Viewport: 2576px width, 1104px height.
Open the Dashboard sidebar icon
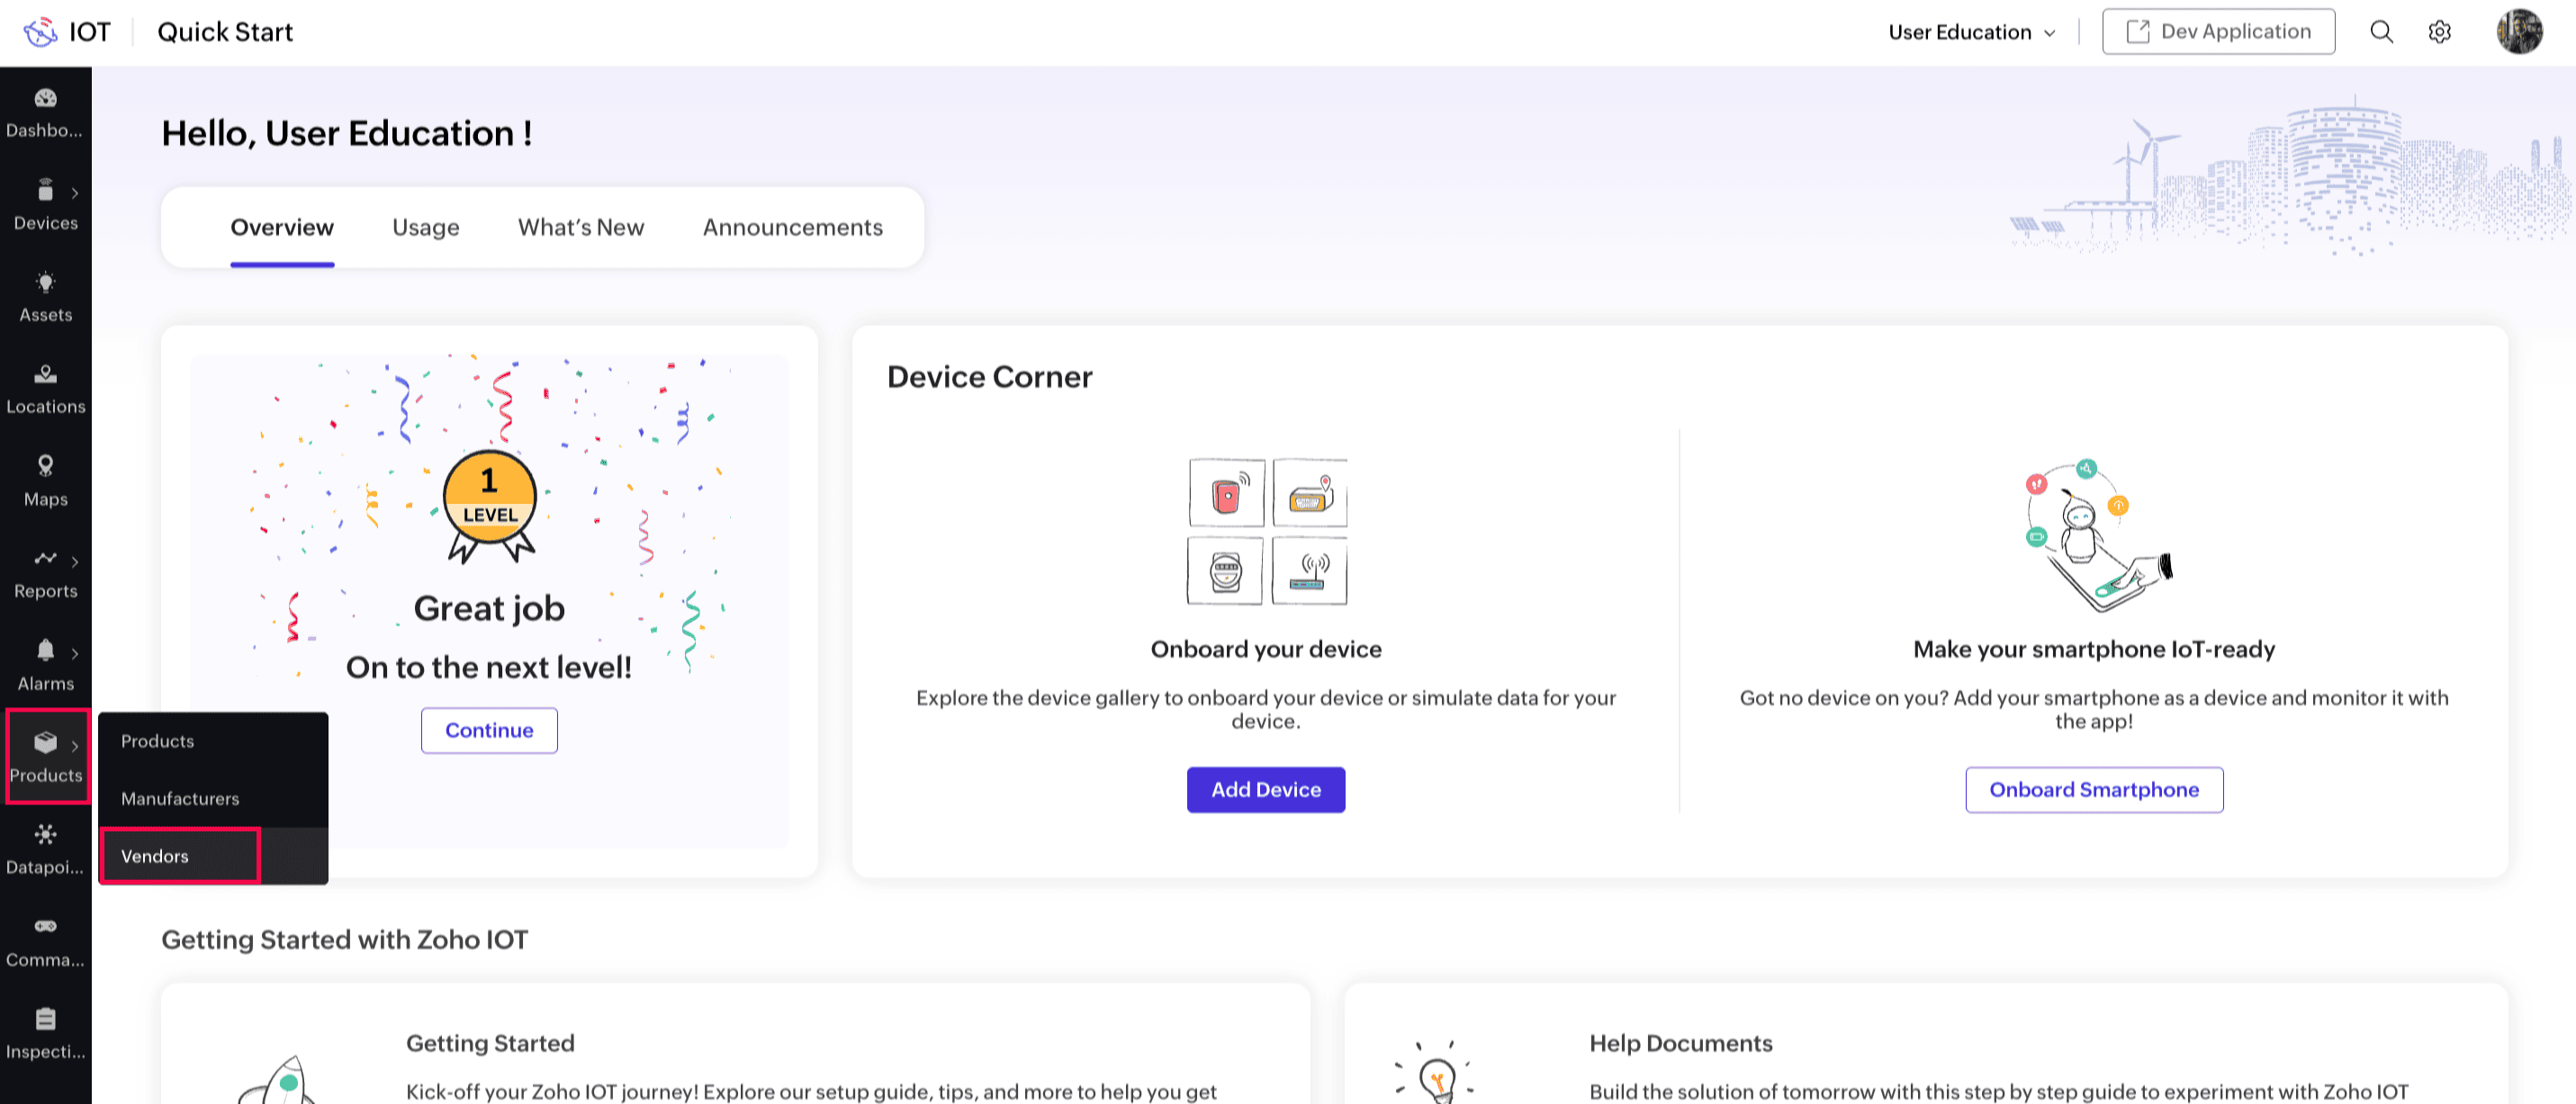pyautogui.click(x=45, y=99)
